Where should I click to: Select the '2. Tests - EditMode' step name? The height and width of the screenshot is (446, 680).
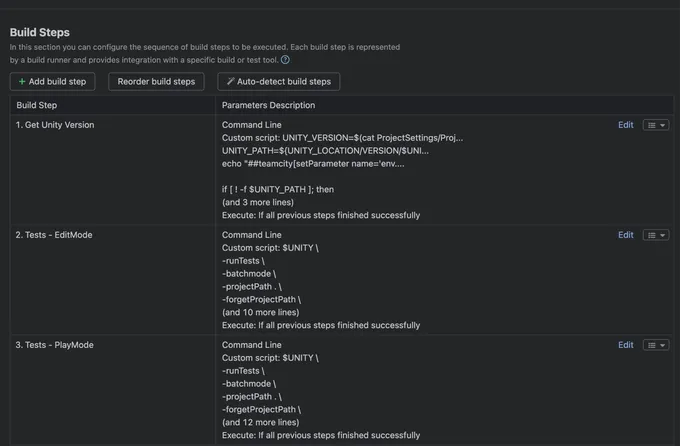pyautogui.click(x=56, y=235)
